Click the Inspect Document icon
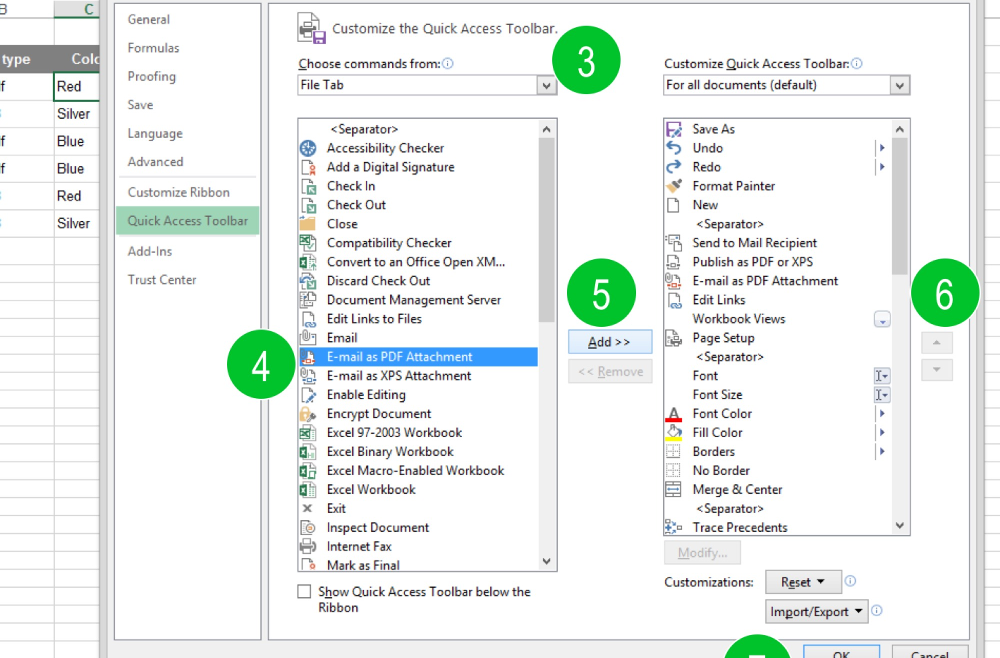The width and height of the screenshot is (1000, 658). pos(308,527)
